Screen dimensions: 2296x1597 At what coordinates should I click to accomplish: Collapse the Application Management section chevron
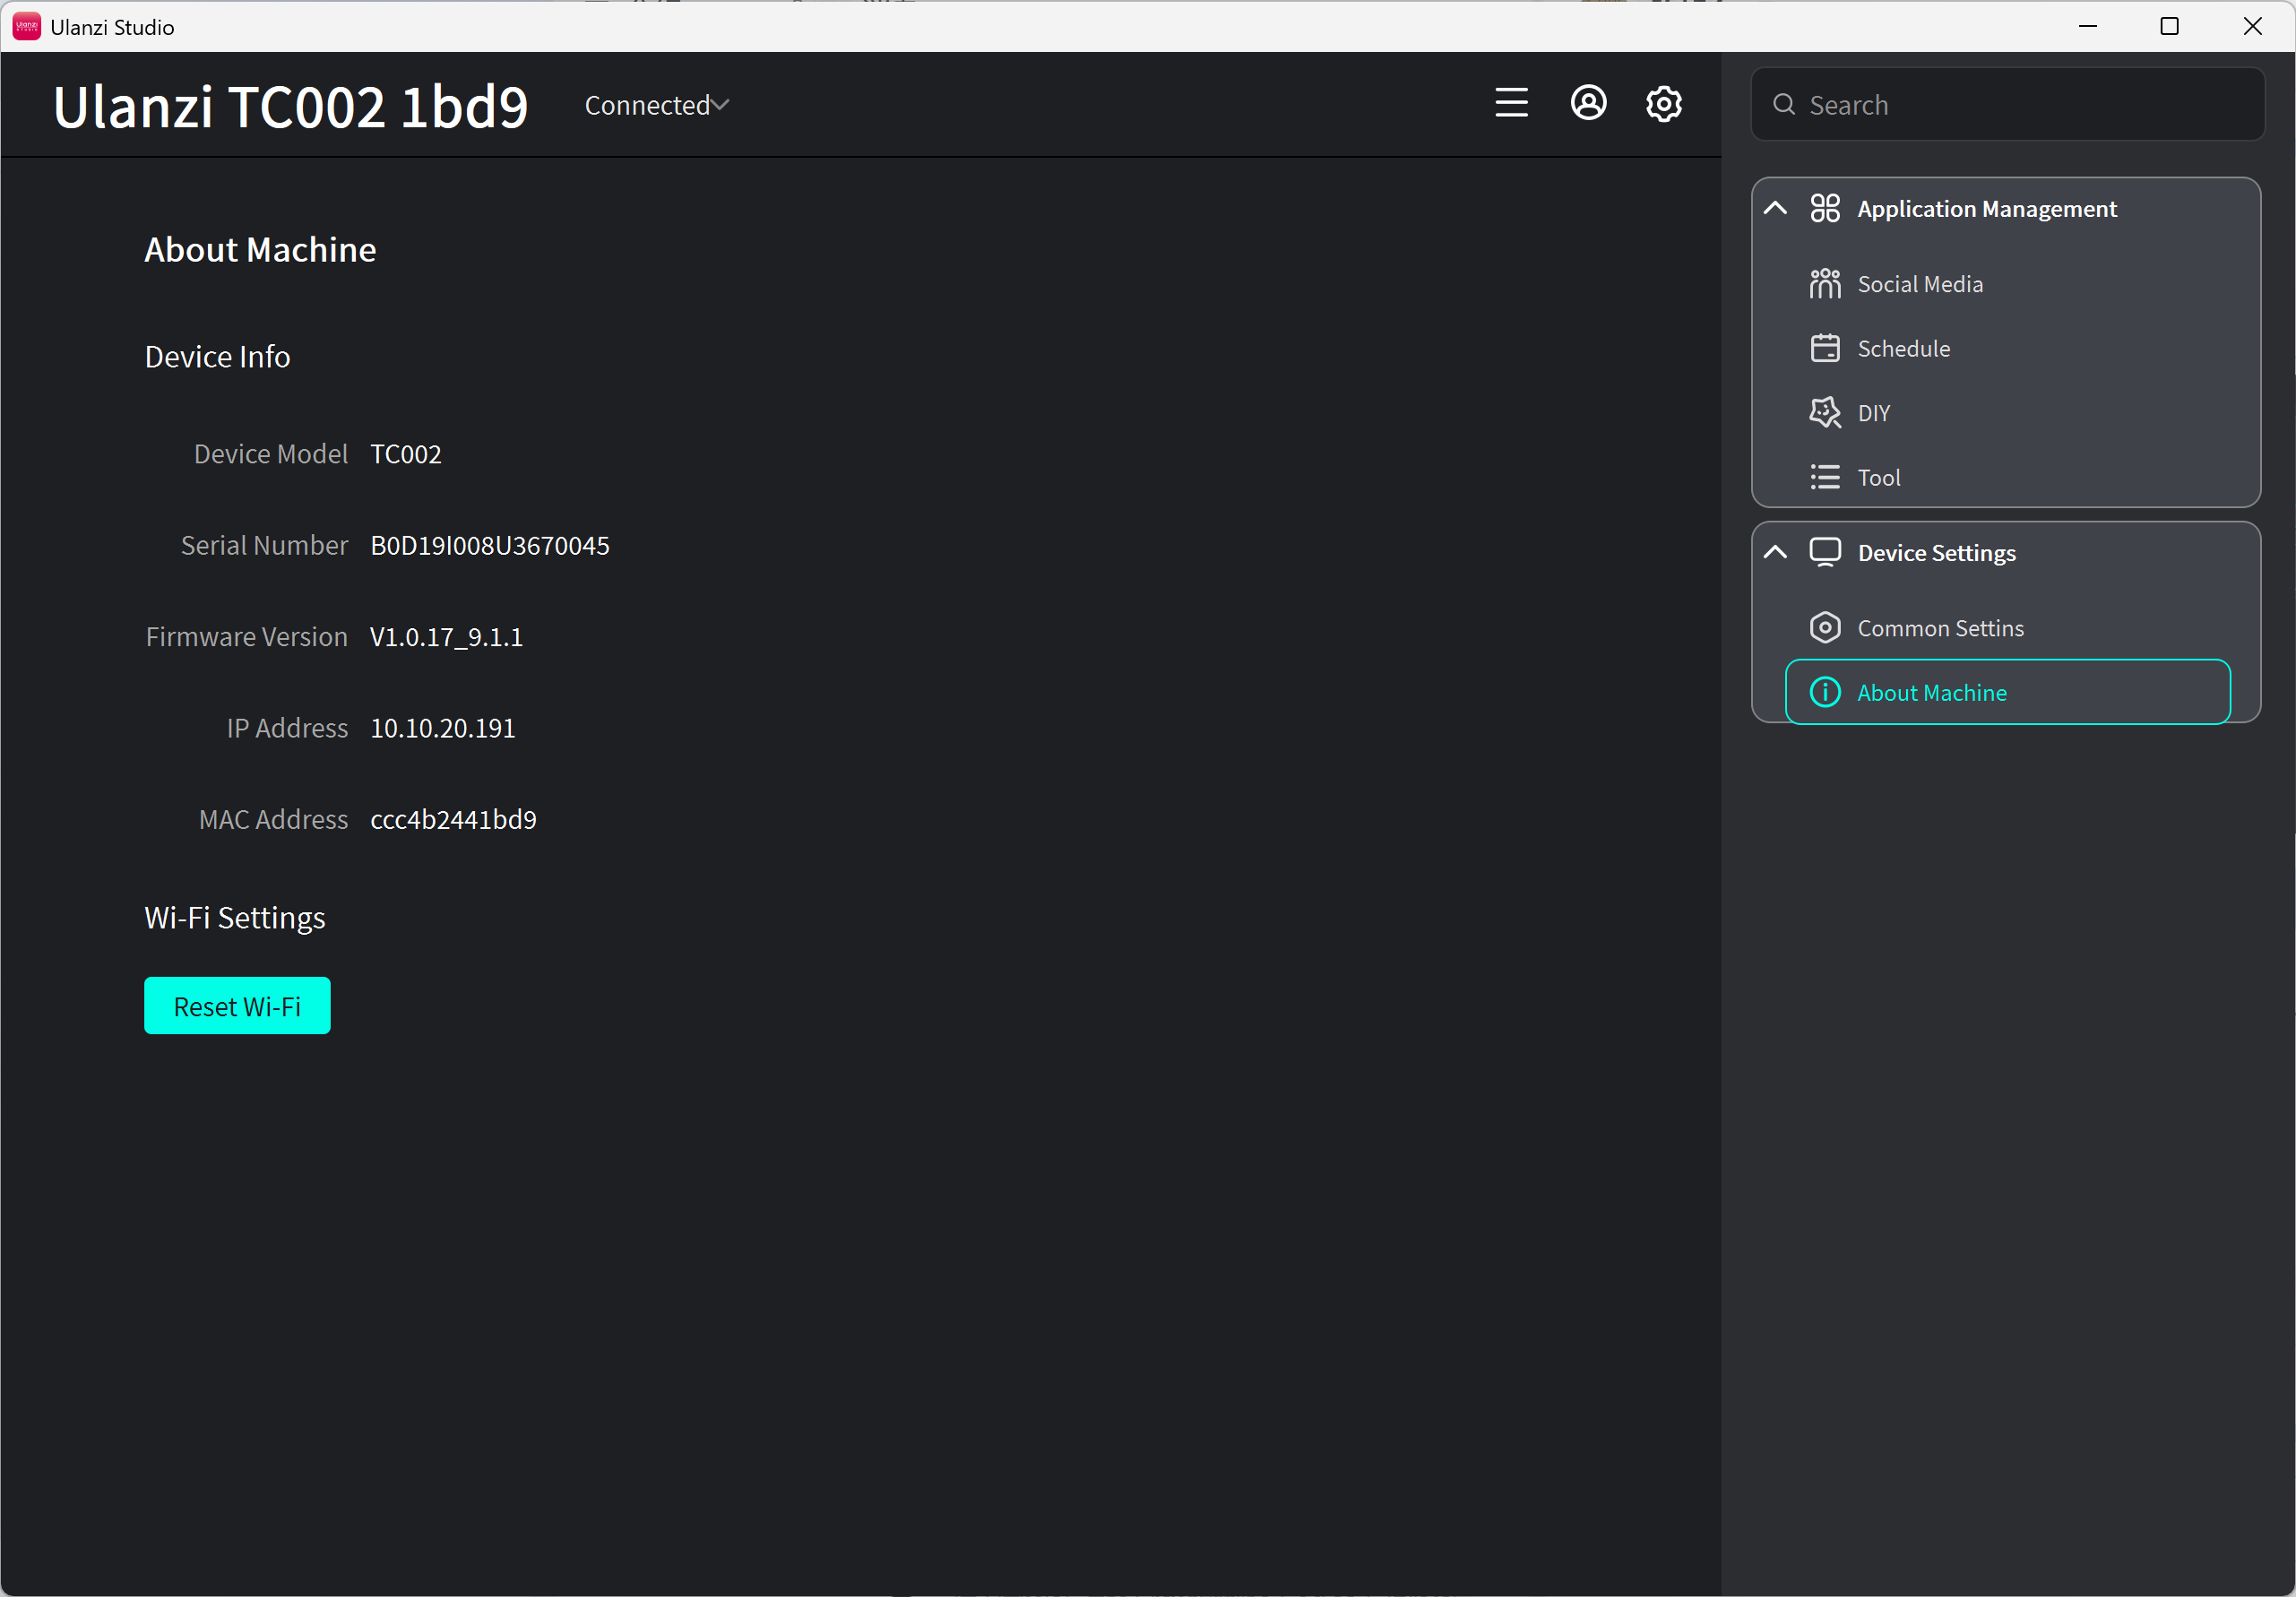click(1775, 208)
